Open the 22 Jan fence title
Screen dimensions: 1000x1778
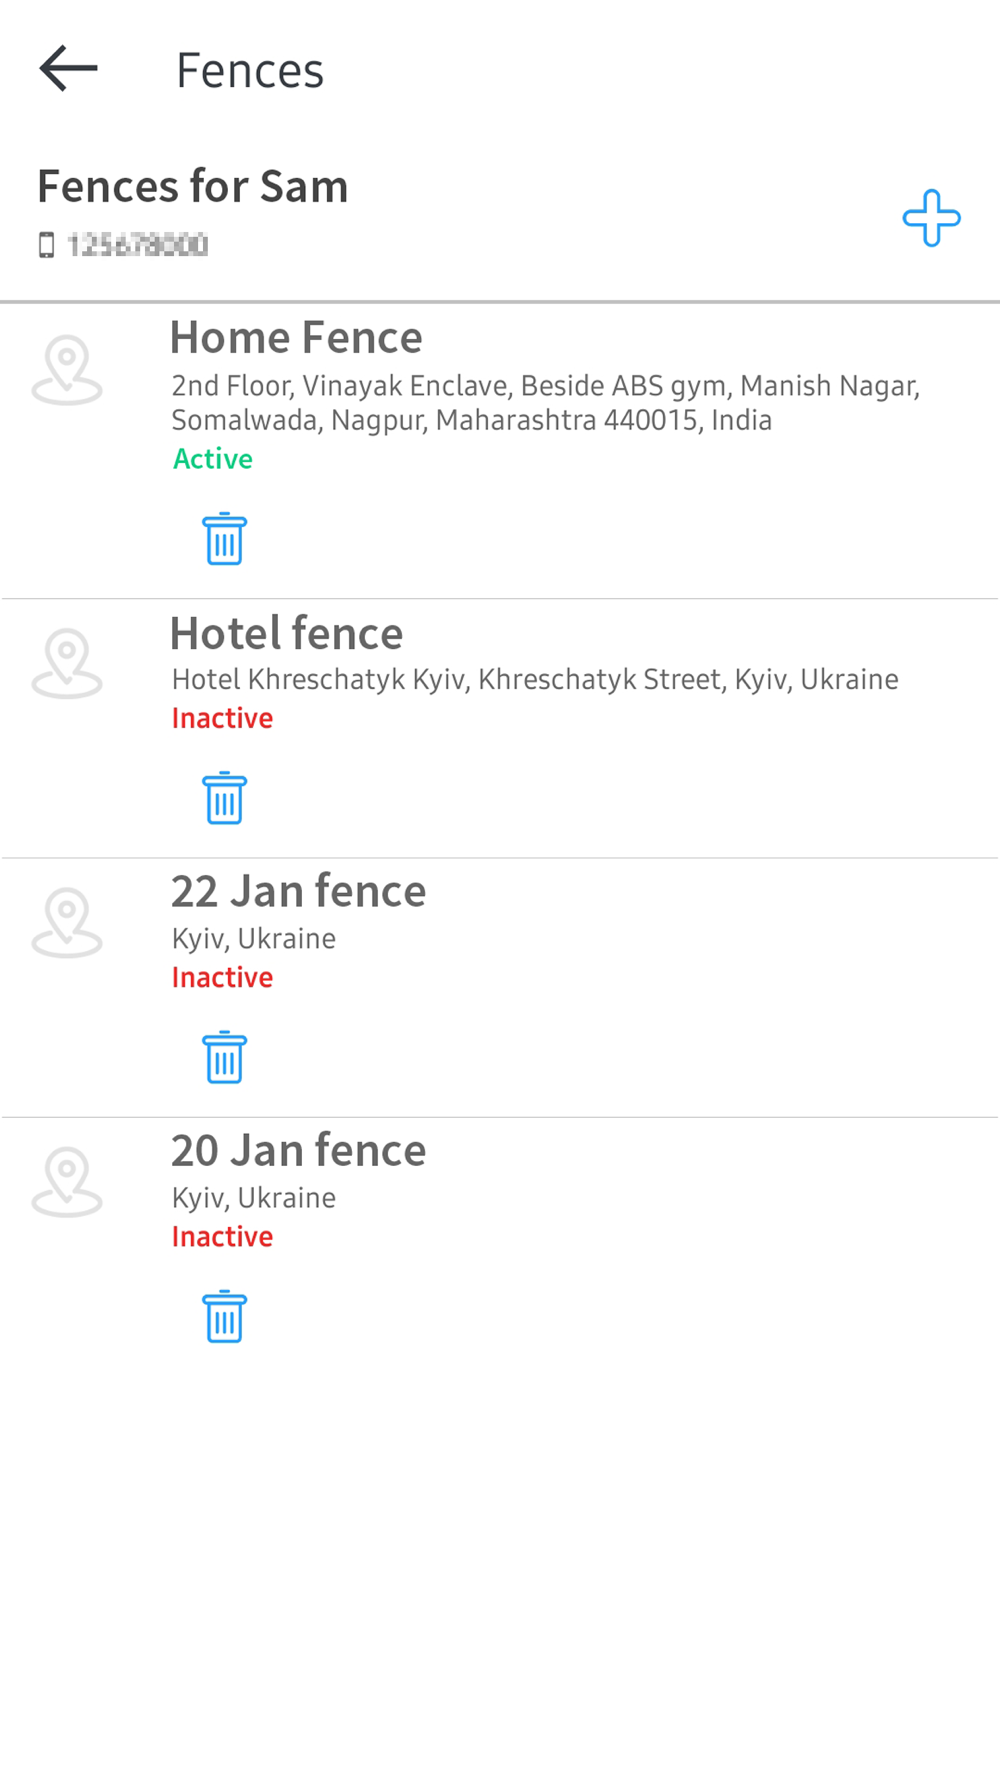(298, 892)
